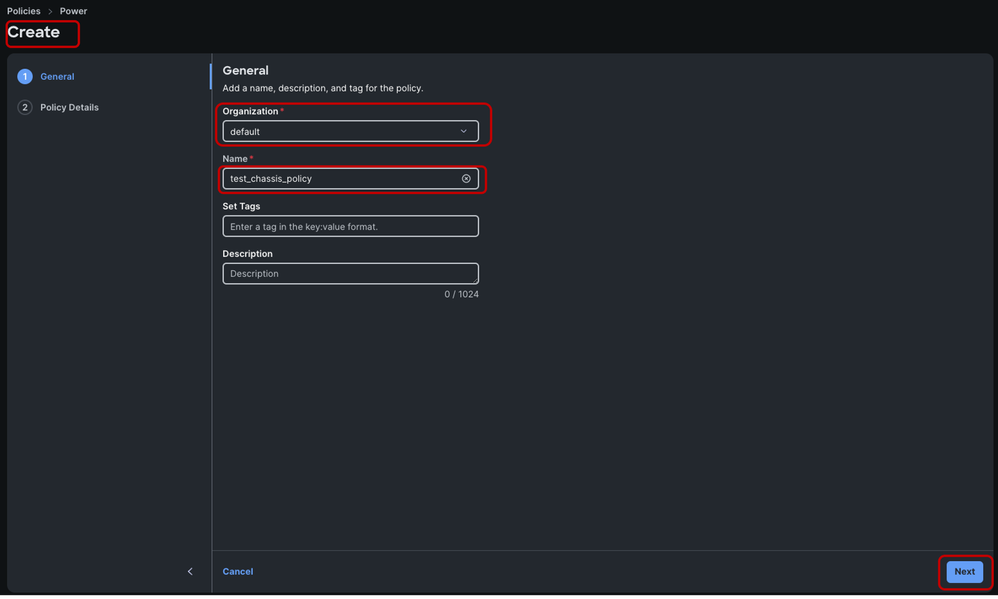Cancel the policy creation

click(x=237, y=572)
